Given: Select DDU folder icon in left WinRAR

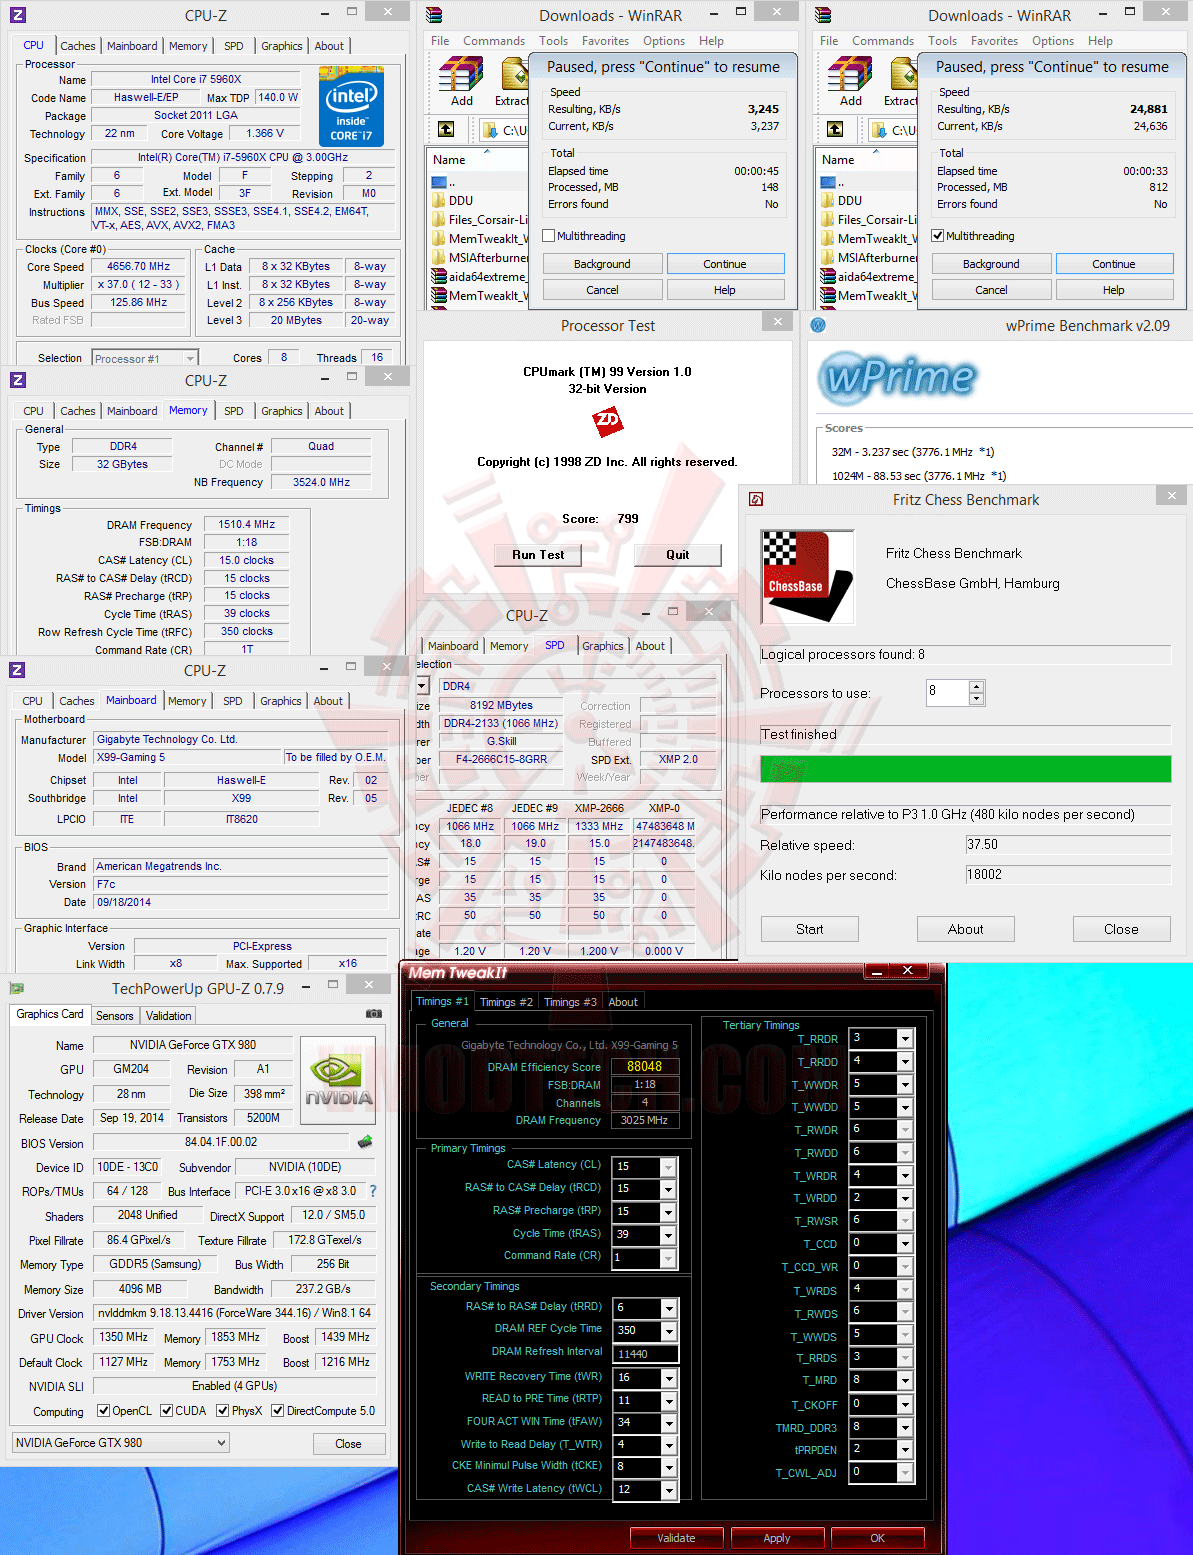Looking at the screenshot, I should tap(439, 200).
